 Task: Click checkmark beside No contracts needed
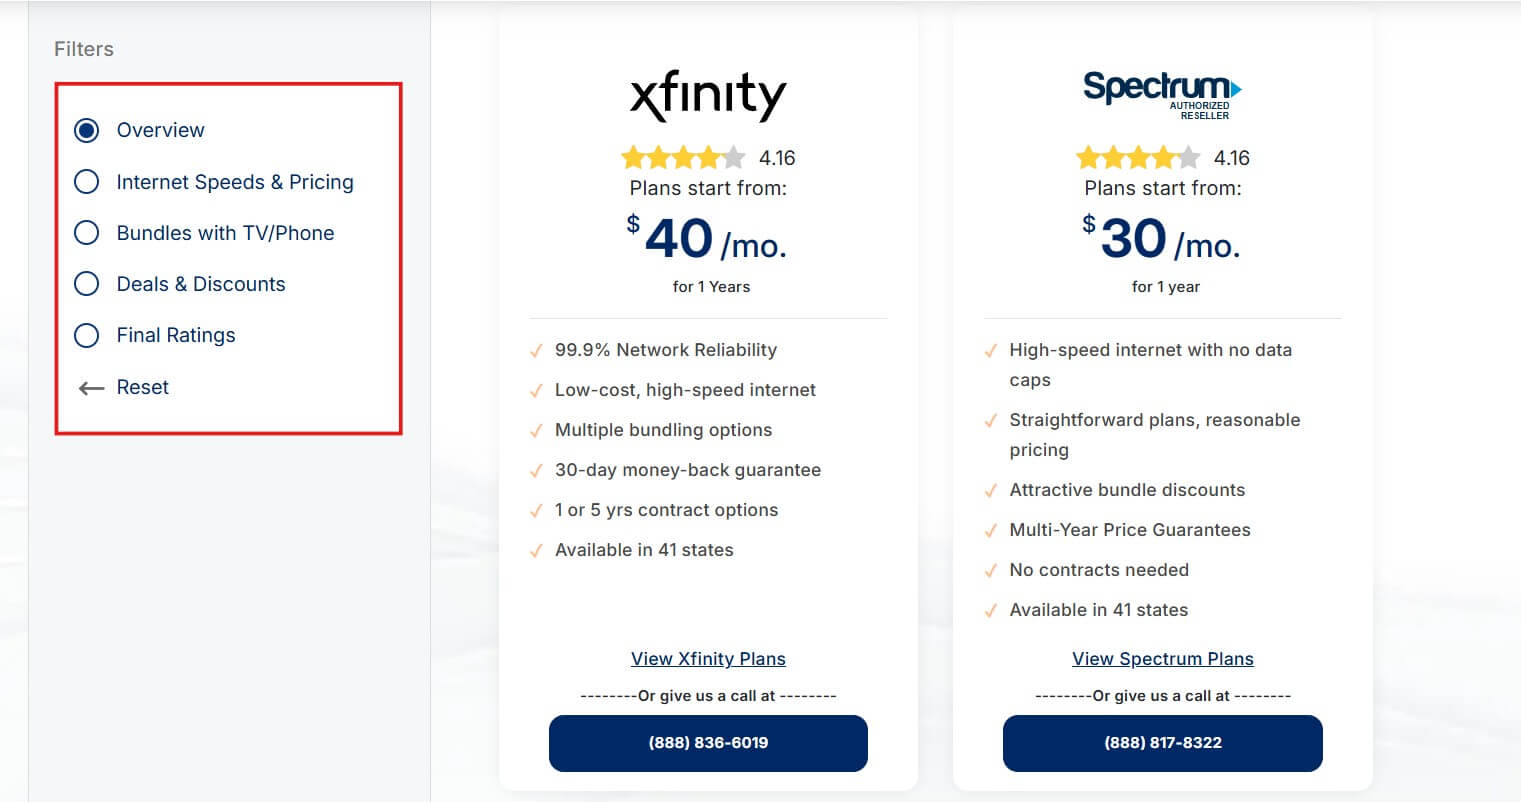click(991, 571)
